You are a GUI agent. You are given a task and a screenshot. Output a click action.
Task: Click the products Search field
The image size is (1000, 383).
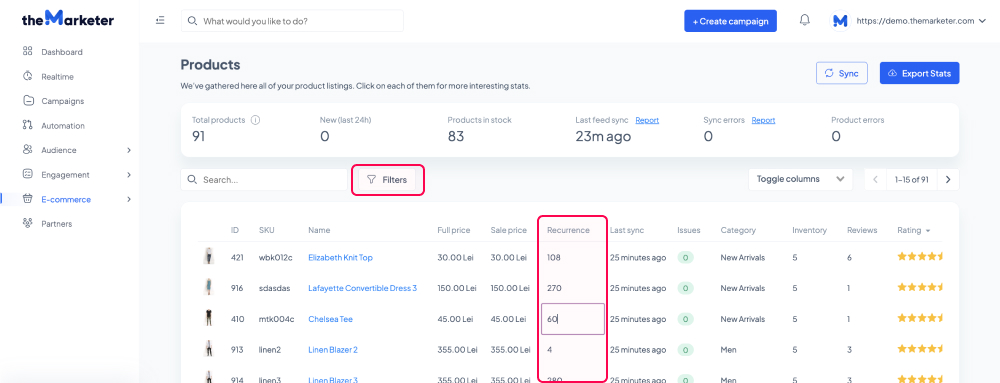point(264,180)
